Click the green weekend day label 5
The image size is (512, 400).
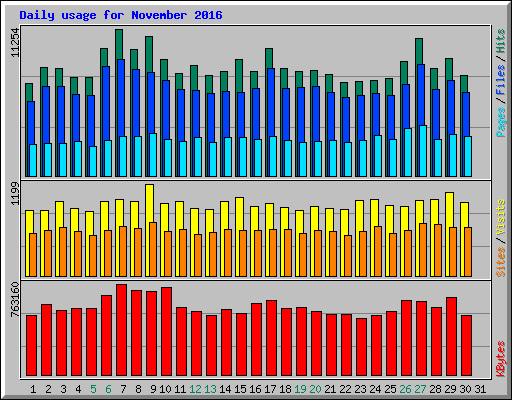pyautogui.click(x=93, y=389)
